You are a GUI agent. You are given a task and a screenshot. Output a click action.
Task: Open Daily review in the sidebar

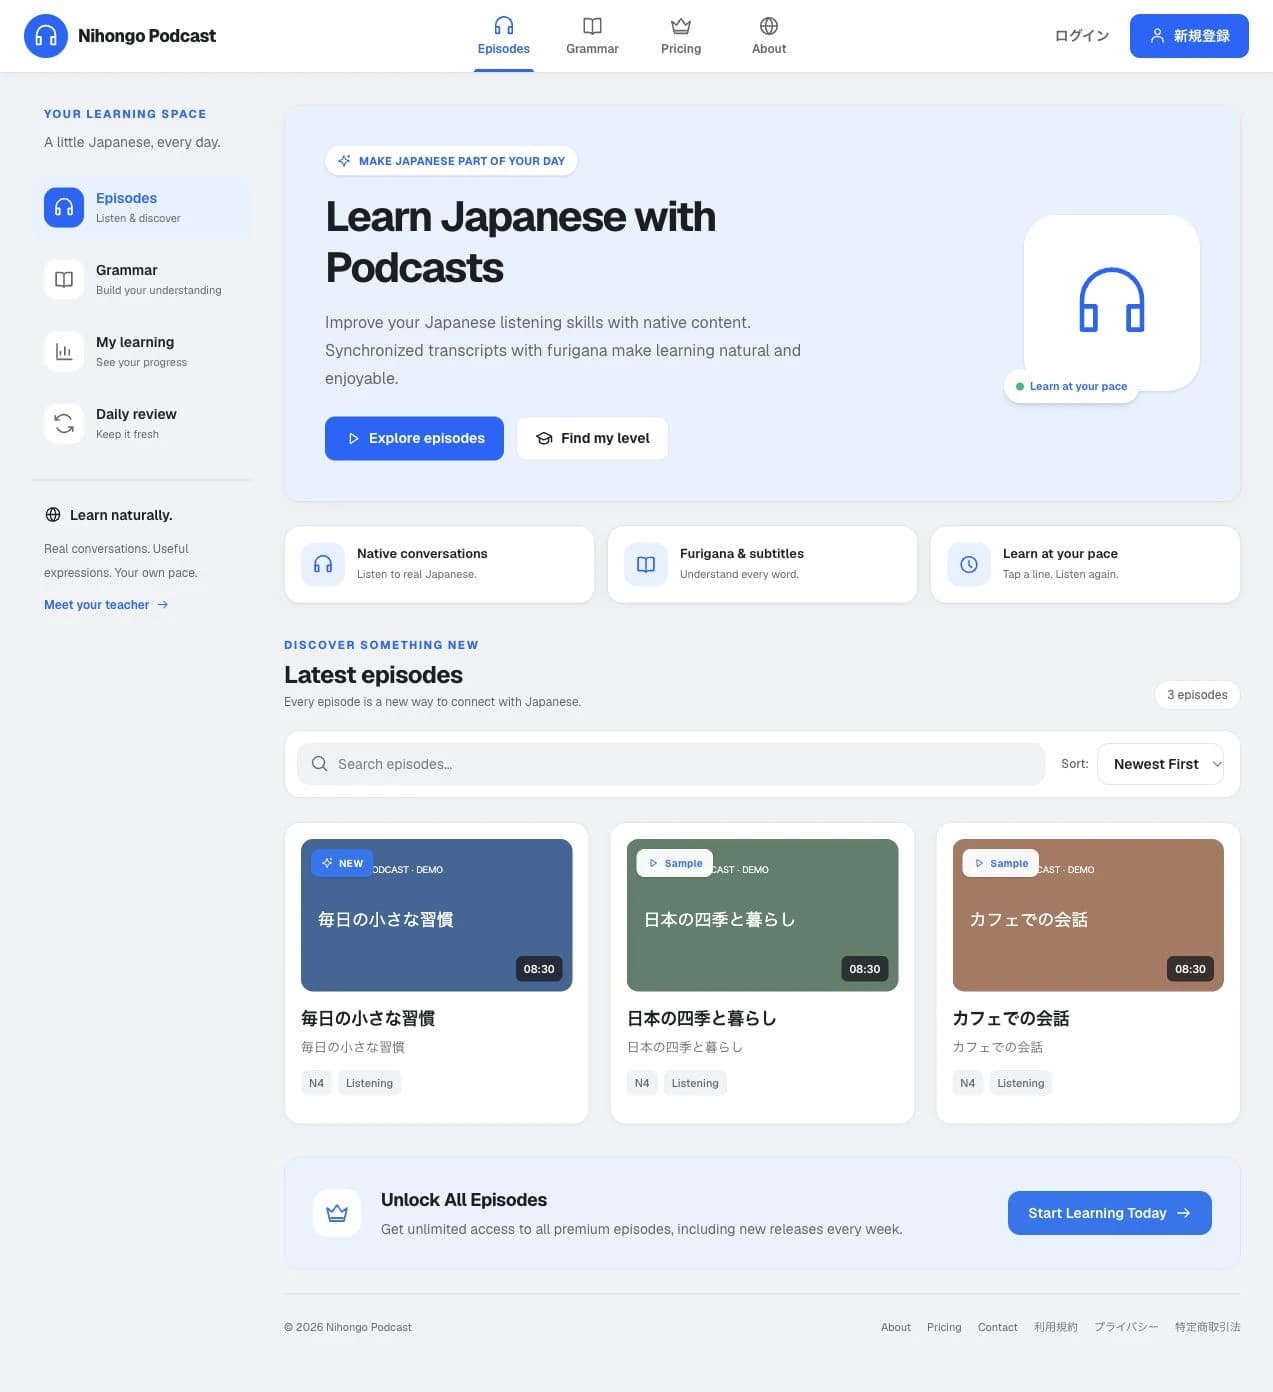point(142,423)
